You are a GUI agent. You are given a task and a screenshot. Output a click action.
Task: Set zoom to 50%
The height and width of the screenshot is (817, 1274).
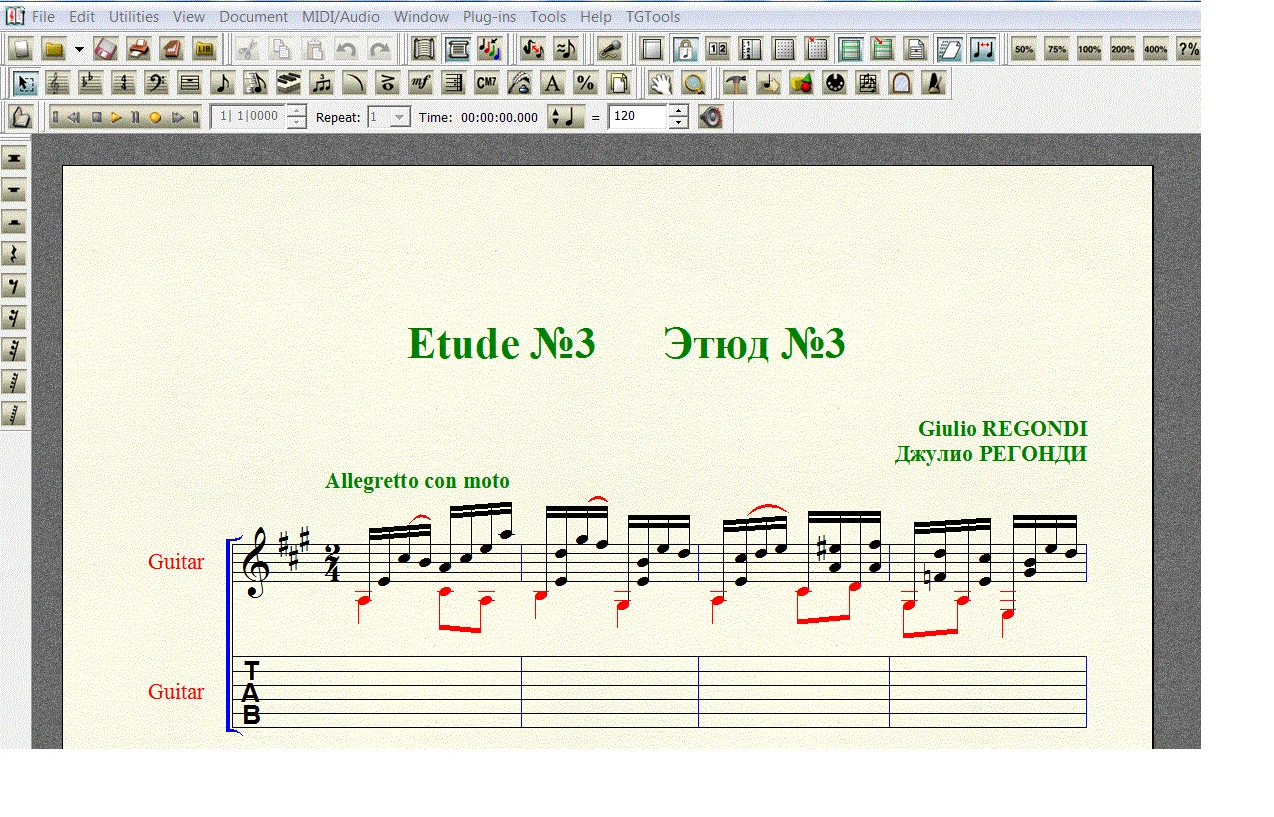click(1024, 48)
